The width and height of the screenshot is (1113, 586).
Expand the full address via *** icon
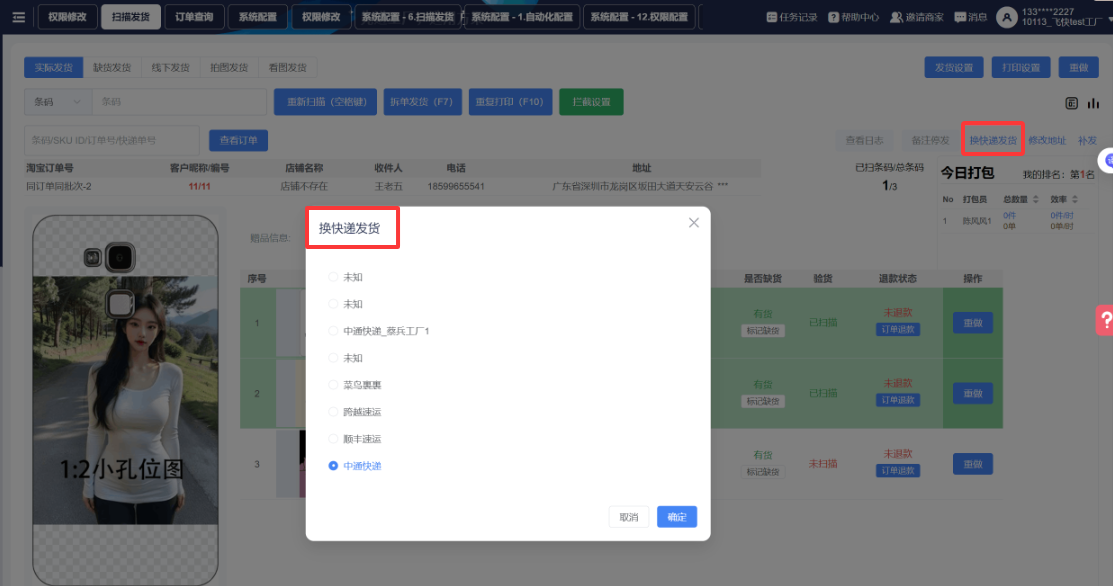723,186
